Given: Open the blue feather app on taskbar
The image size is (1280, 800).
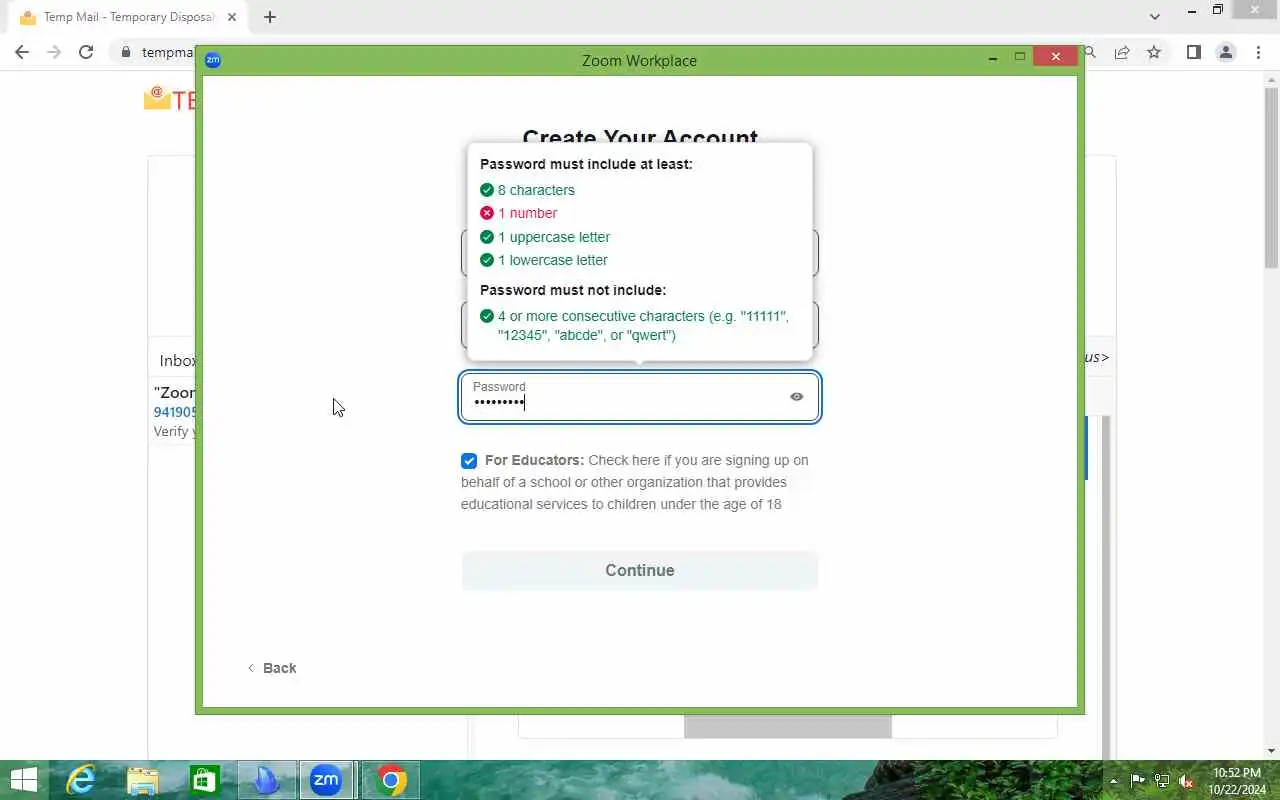Looking at the screenshot, I should (x=266, y=780).
